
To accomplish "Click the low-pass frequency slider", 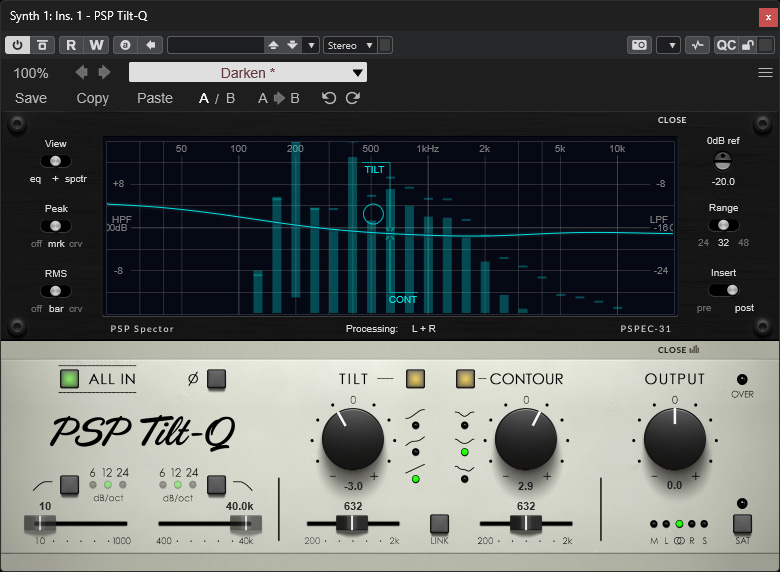I will pos(210,523).
